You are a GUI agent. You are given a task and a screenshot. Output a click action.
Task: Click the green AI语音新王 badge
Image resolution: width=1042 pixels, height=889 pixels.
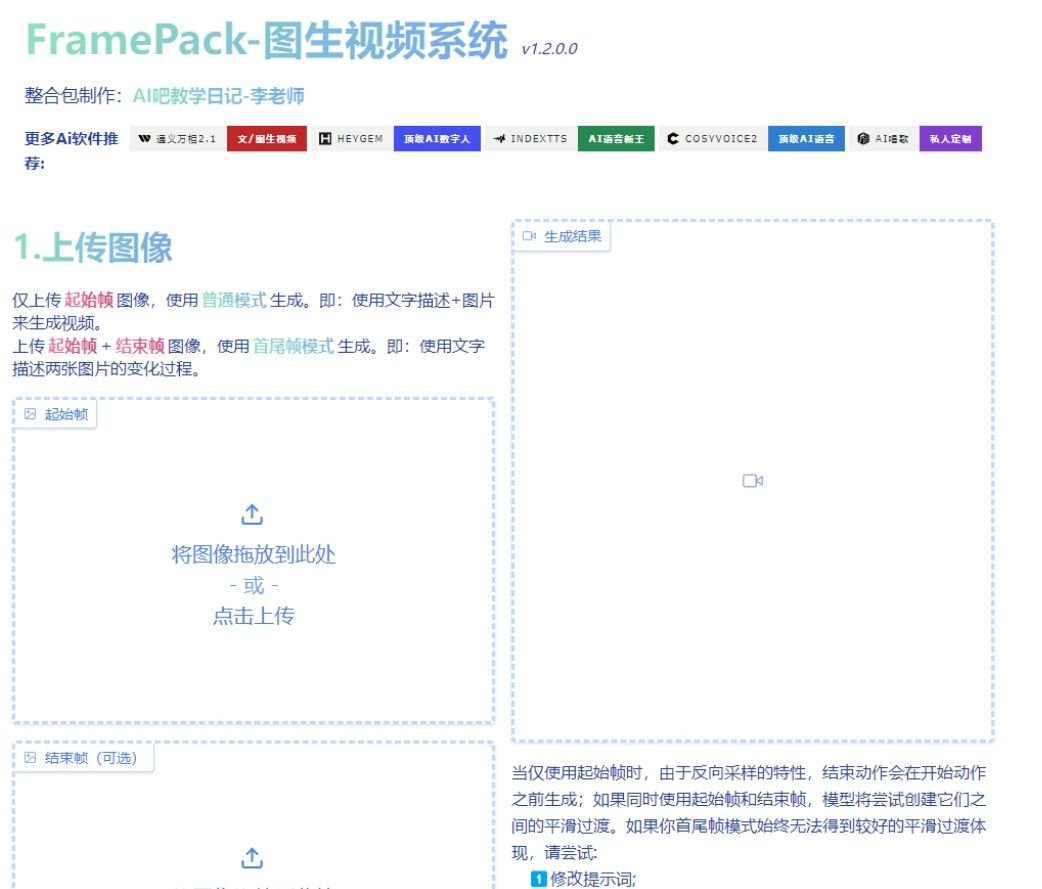coord(616,139)
